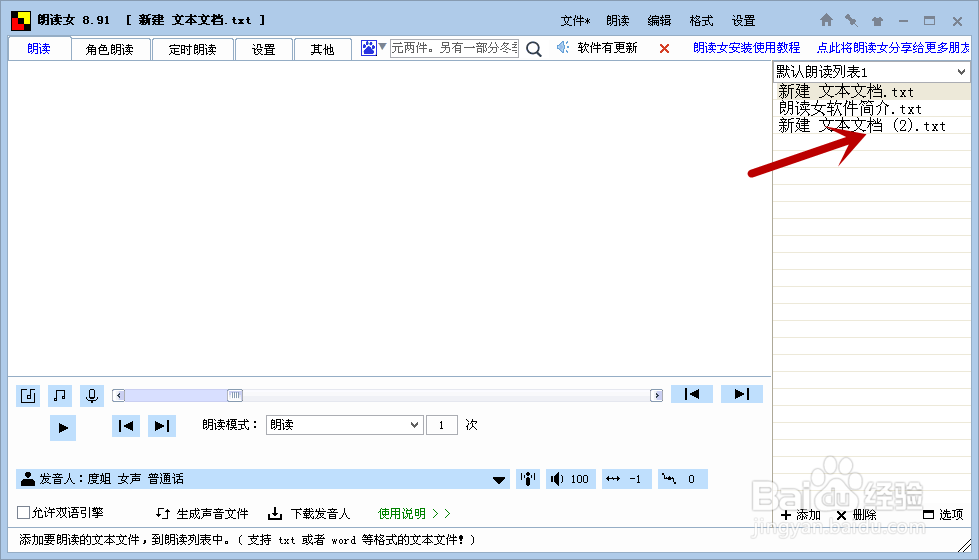The image size is (979, 560).
Task: Click the progress scrollbar left arrow
Action: [119, 395]
